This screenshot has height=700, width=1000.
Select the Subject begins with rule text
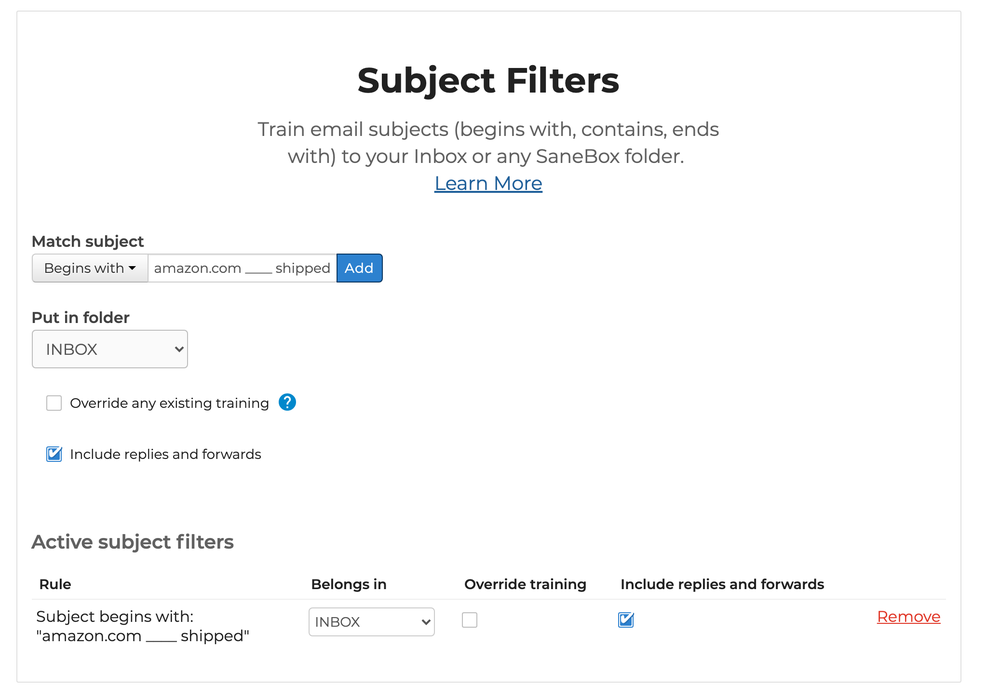click(x=143, y=626)
